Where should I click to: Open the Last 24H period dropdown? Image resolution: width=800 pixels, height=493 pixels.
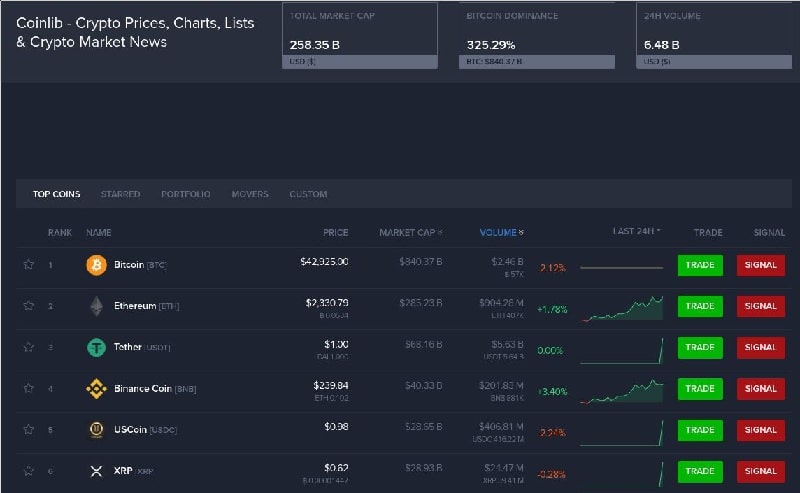click(x=636, y=231)
